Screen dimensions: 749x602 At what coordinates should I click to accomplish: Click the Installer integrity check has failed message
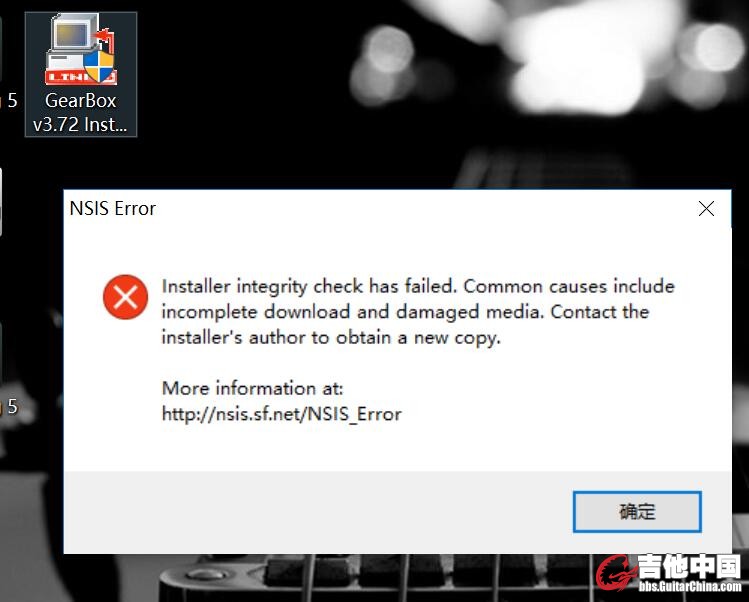coord(418,312)
